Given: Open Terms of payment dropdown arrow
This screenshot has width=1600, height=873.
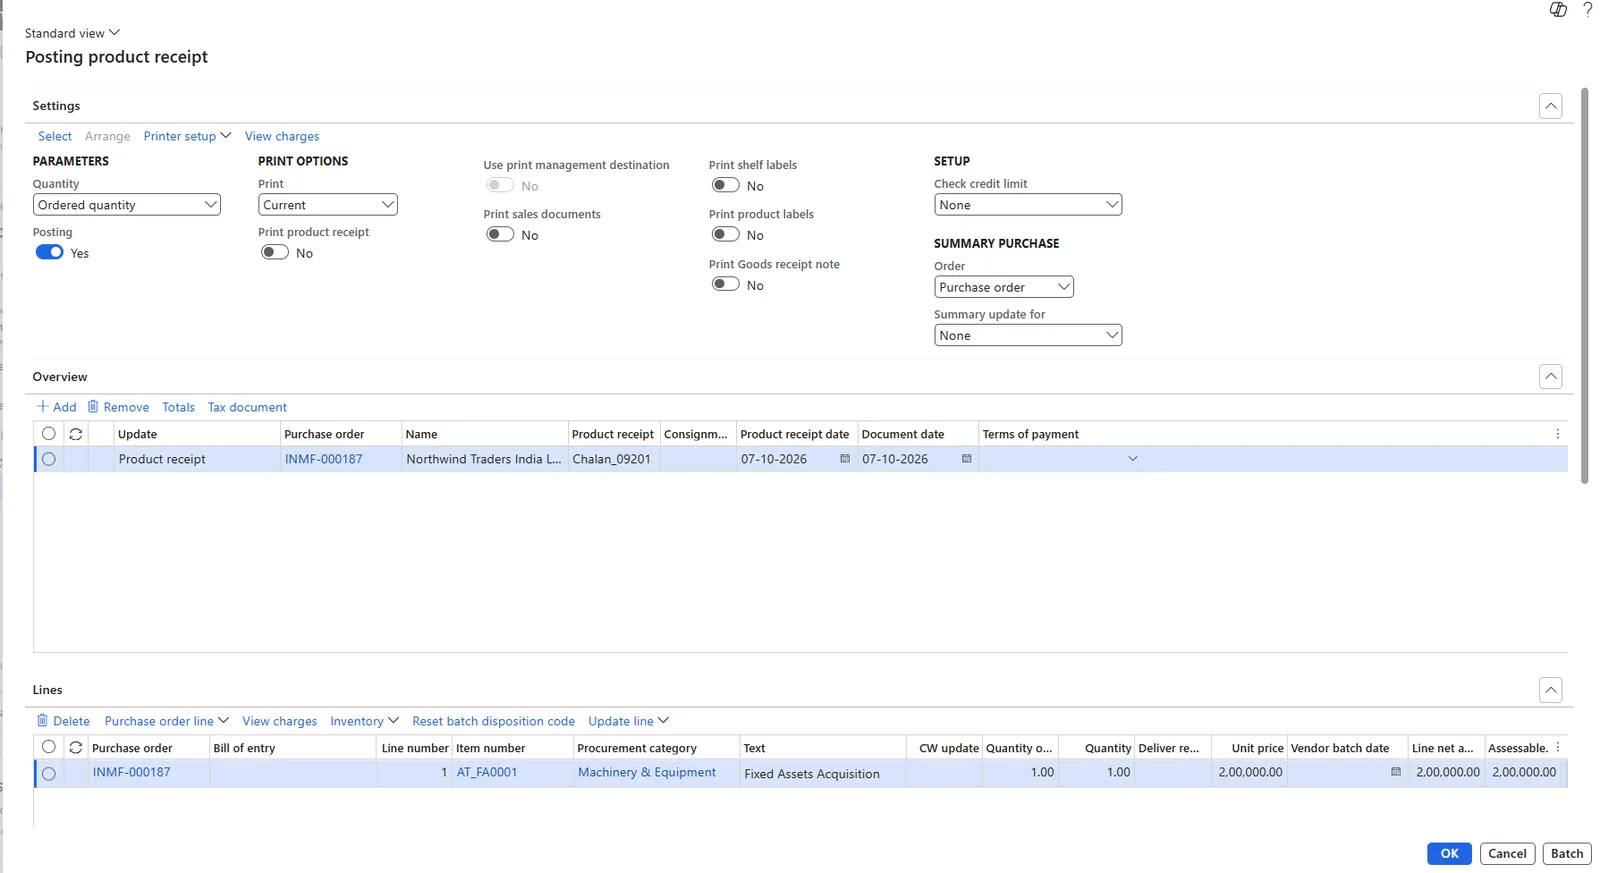Looking at the screenshot, I should click(x=1133, y=459).
